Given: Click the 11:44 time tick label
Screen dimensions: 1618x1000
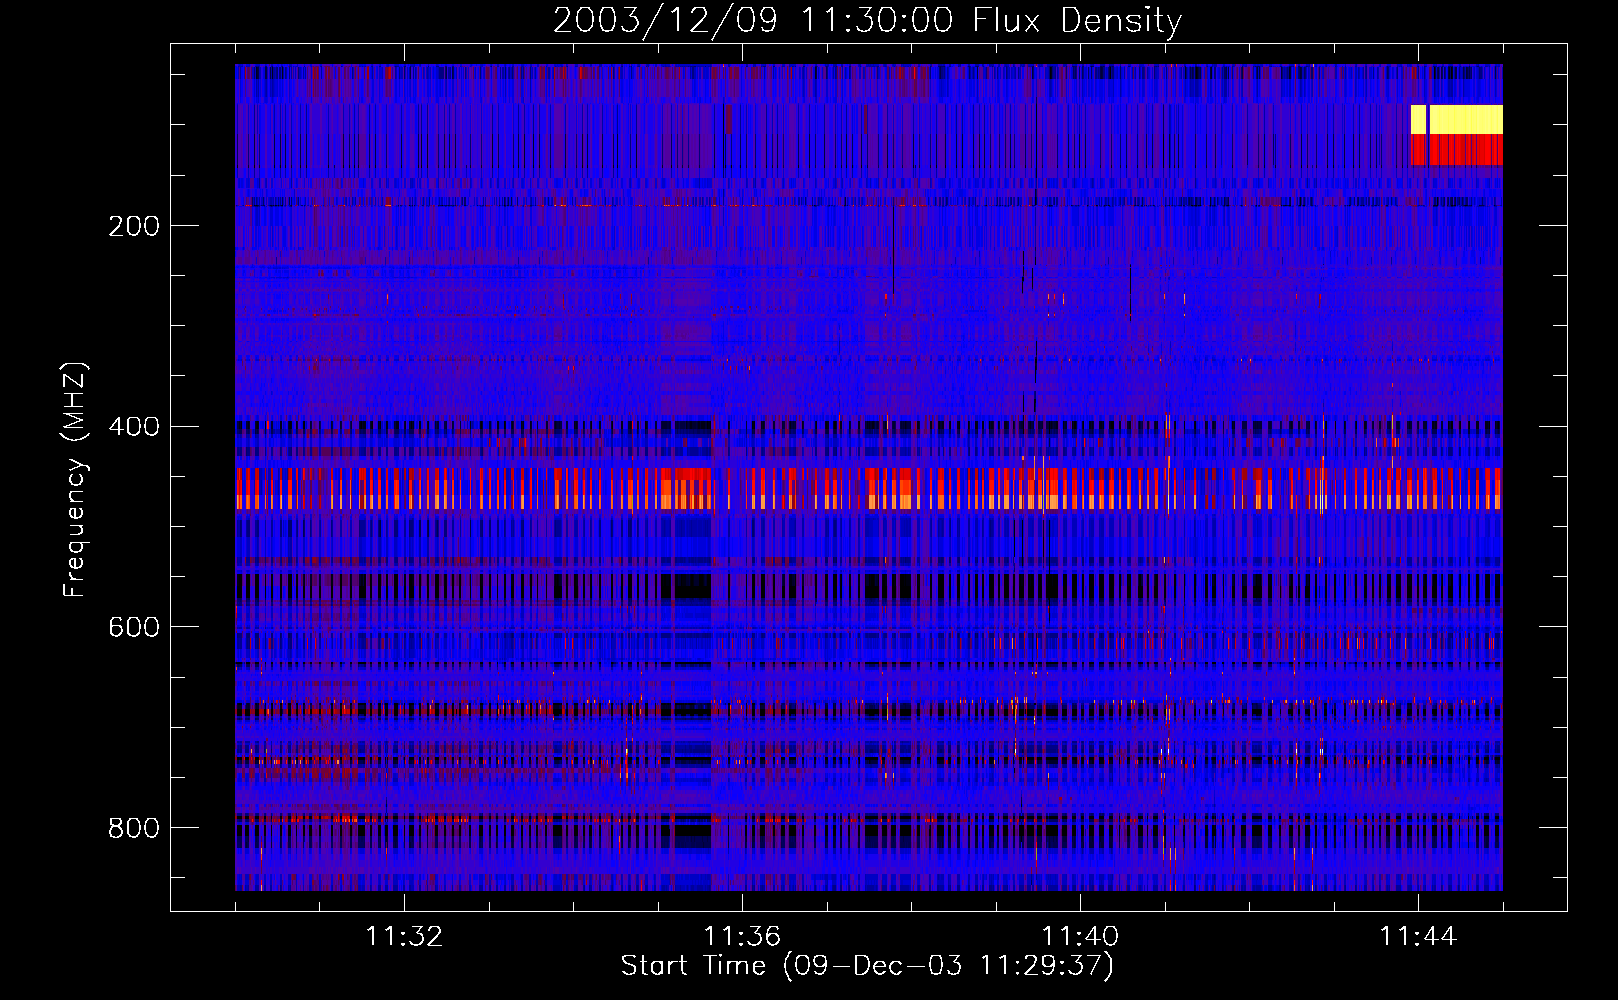Looking at the screenshot, I should [x=1418, y=937].
